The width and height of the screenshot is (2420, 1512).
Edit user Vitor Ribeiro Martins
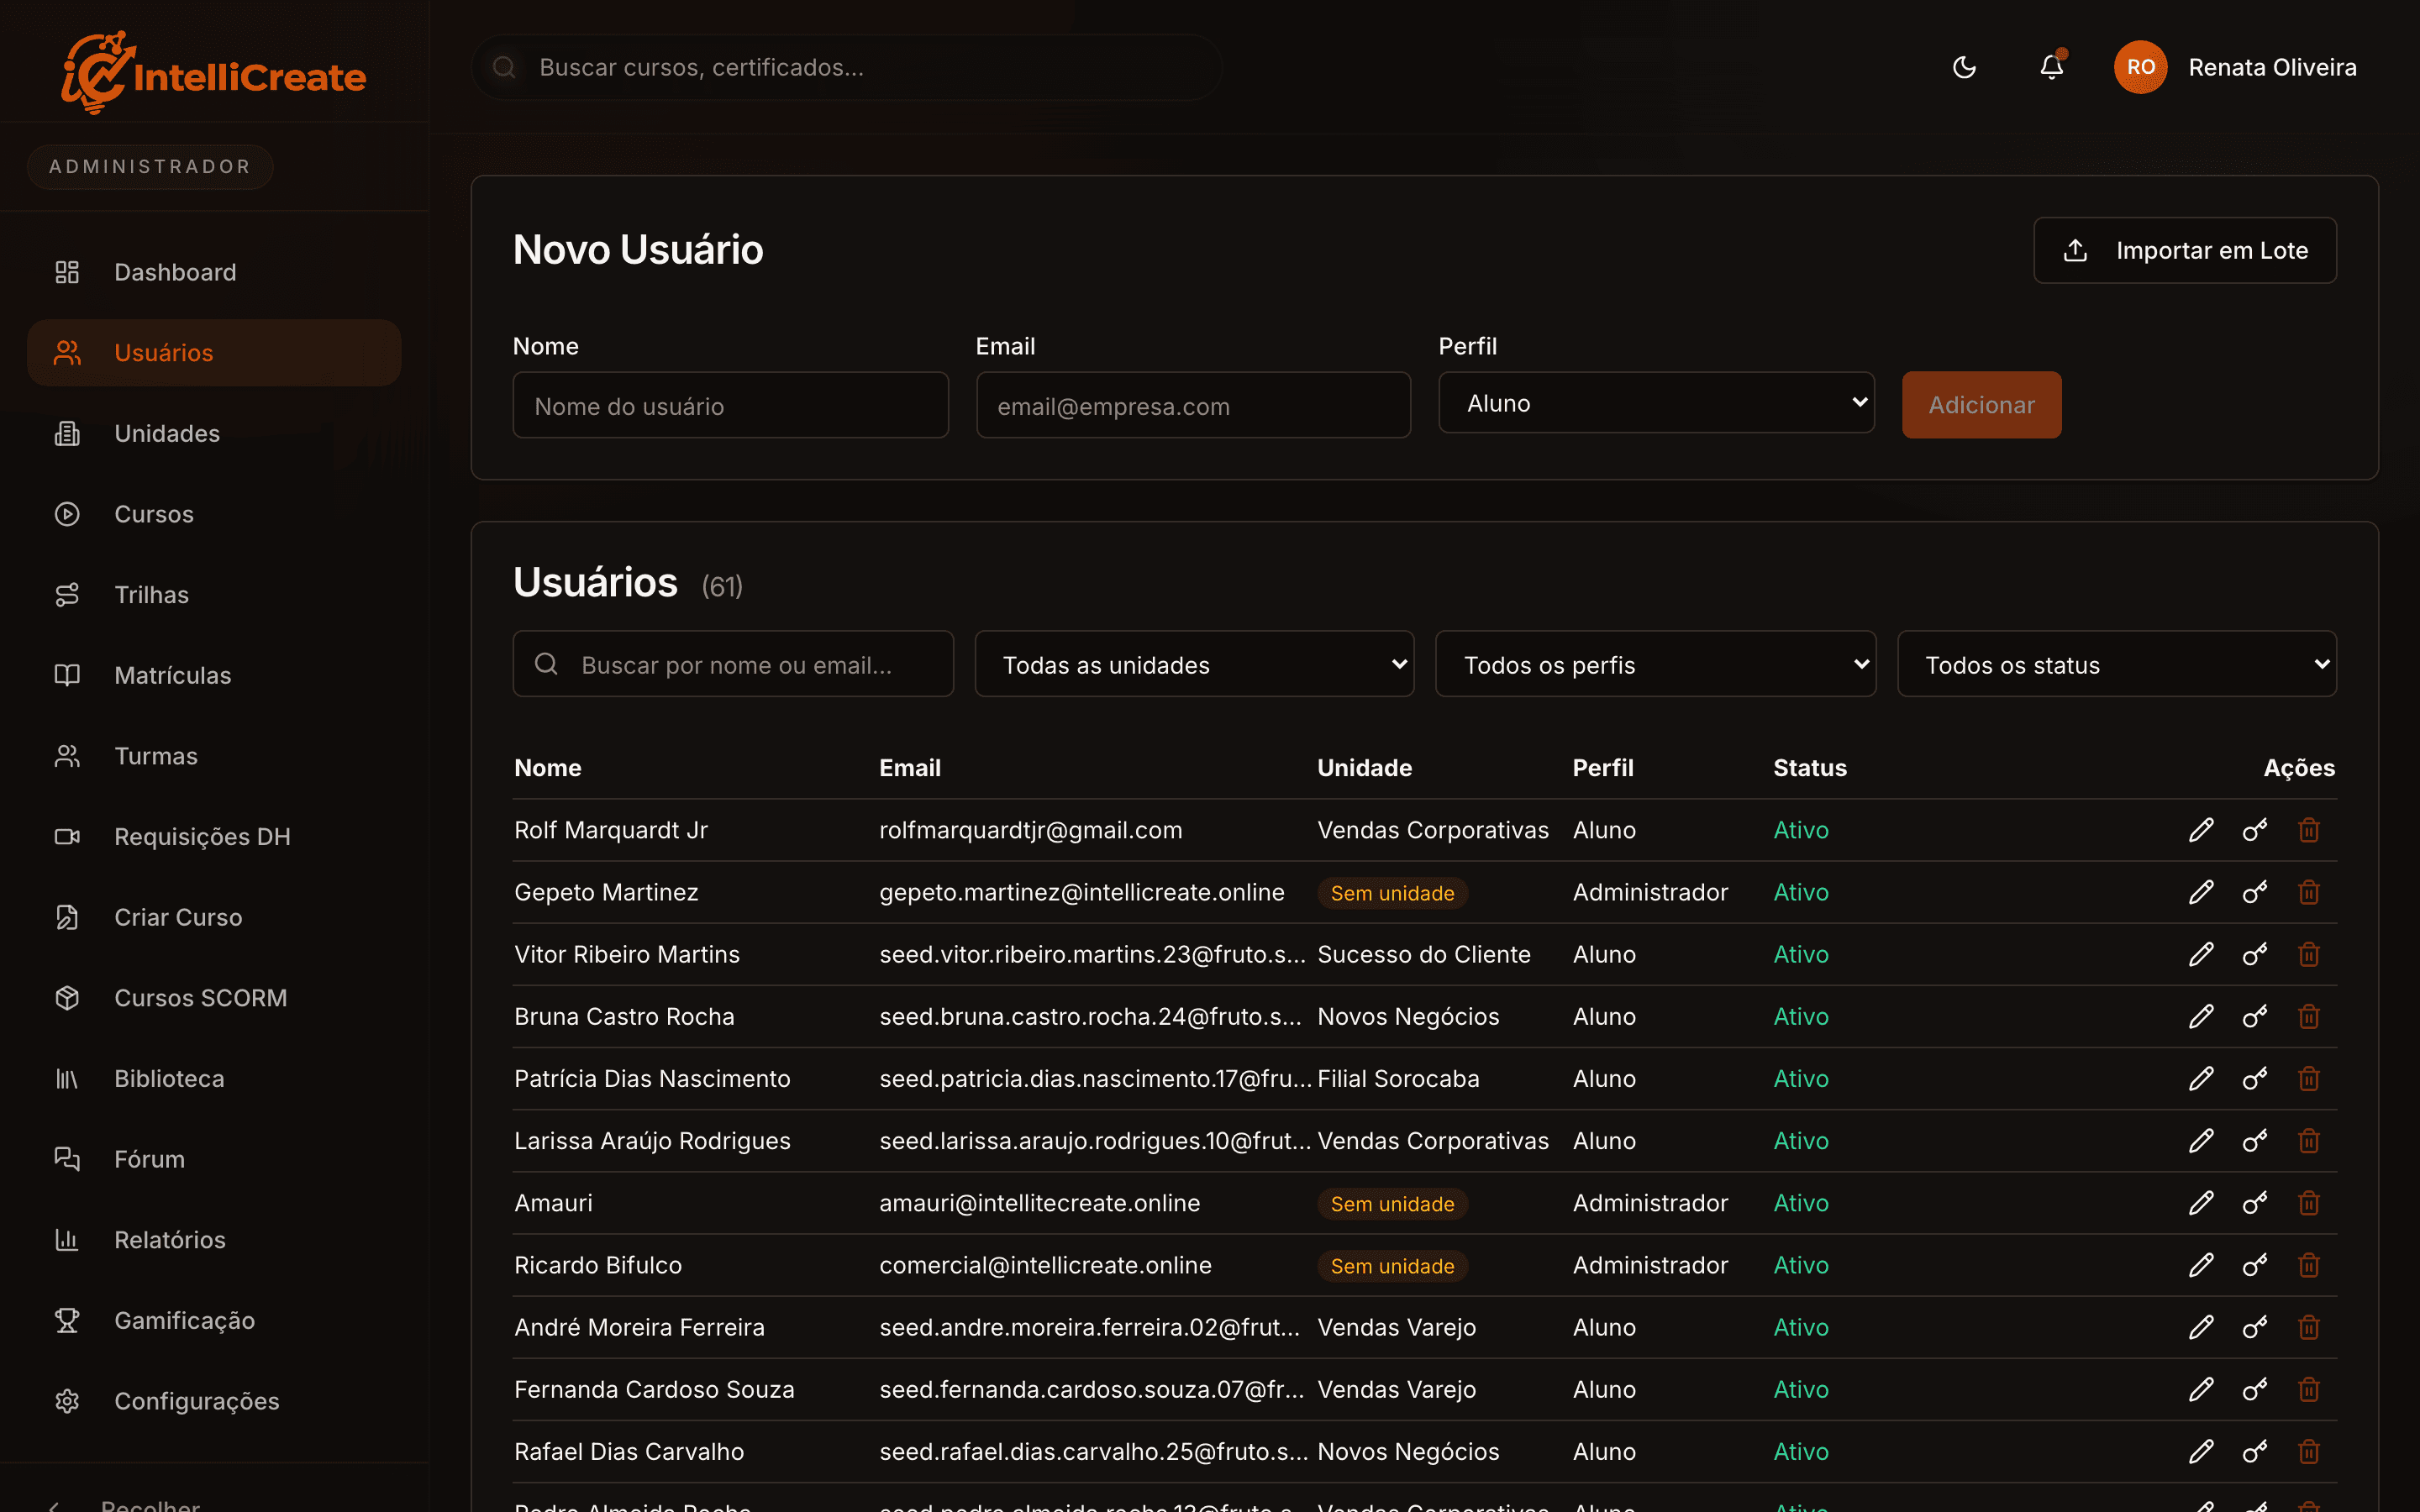[2201, 954]
